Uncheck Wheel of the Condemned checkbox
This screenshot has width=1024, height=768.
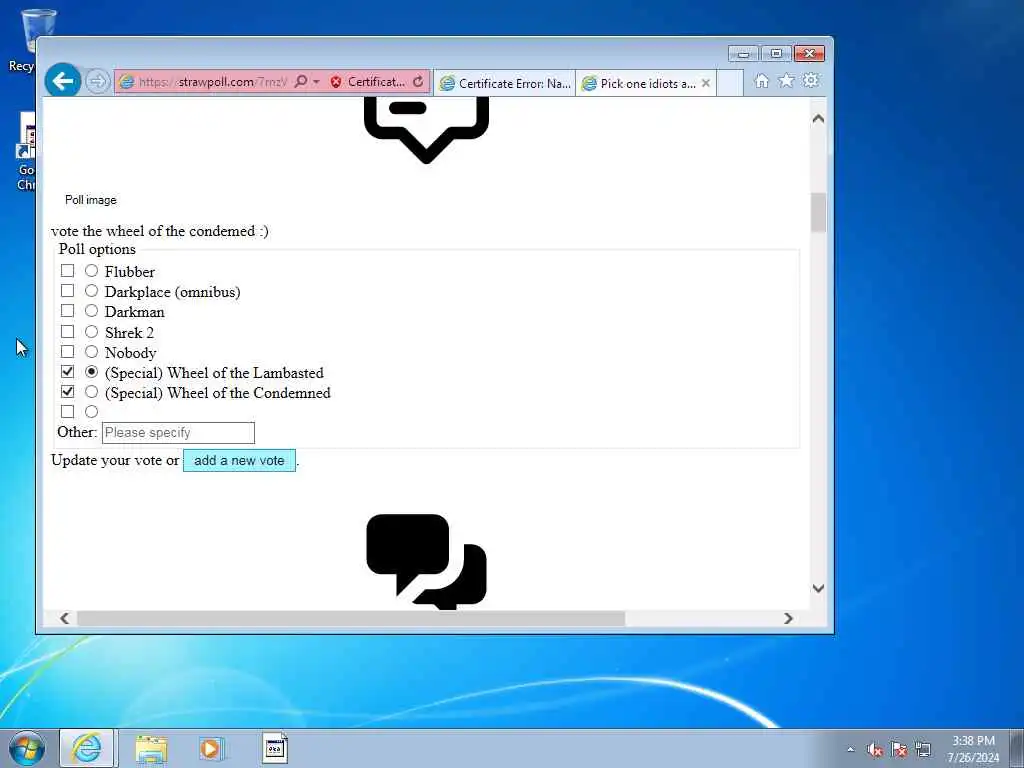[67, 392]
